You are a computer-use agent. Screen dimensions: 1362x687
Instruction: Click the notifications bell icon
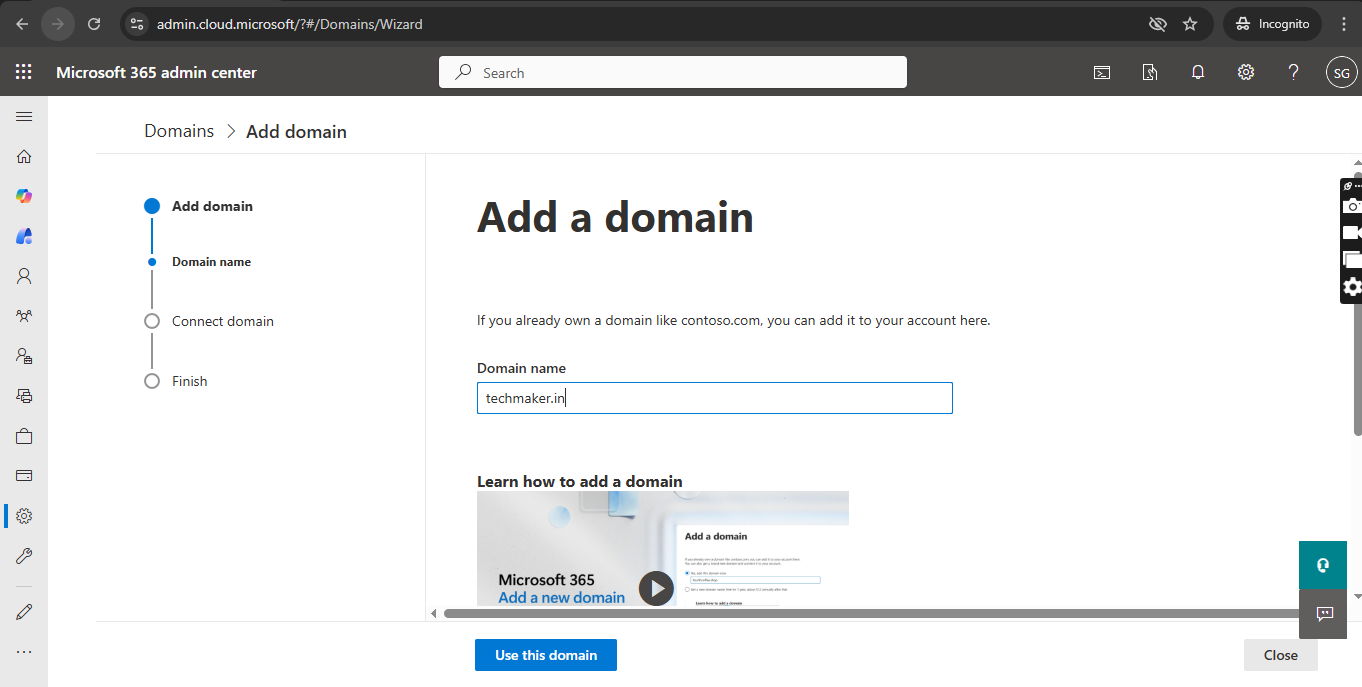tap(1197, 72)
